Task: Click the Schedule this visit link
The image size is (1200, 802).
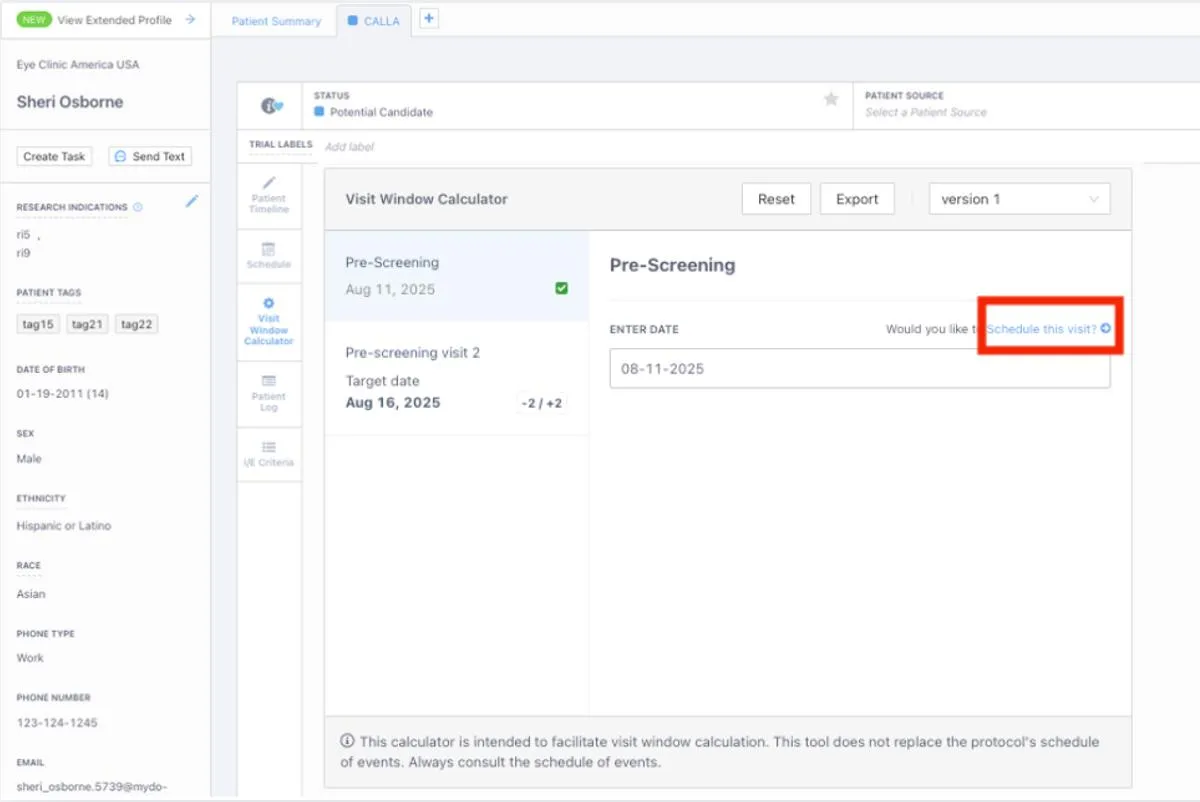Action: (x=1047, y=329)
